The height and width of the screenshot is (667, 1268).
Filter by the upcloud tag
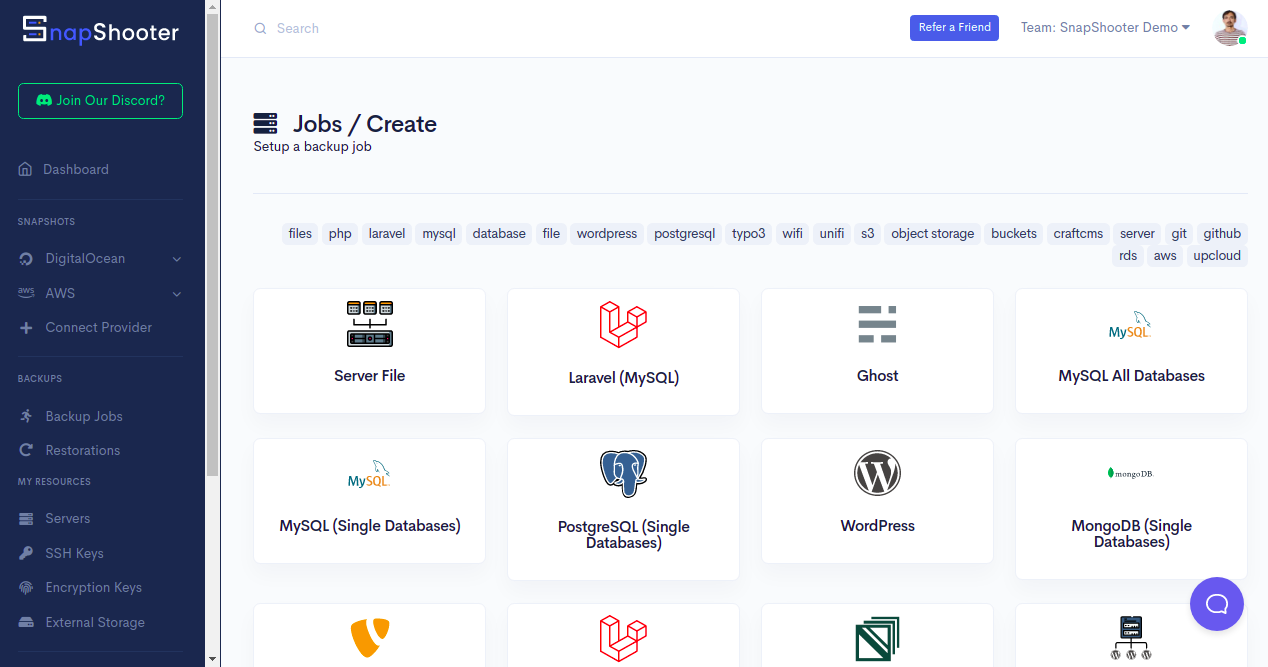click(1216, 256)
